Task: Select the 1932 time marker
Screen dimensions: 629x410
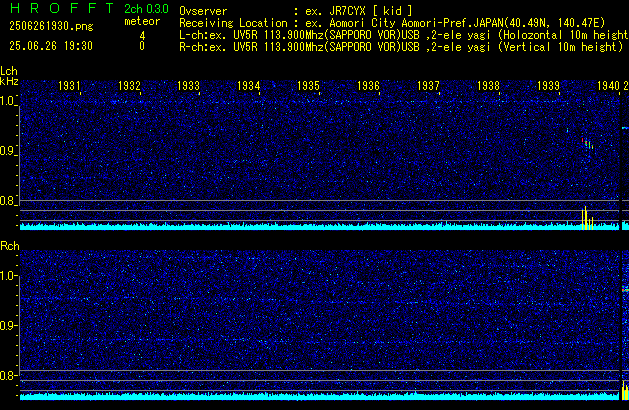Action: tap(130, 86)
